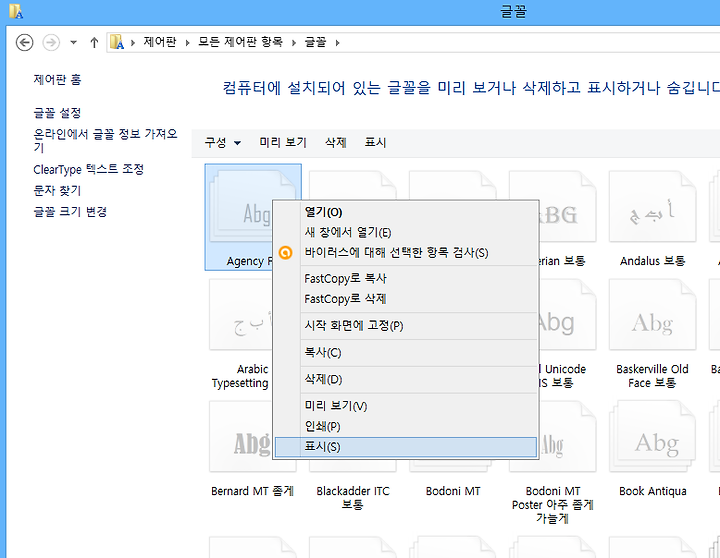Click the orange antivirus scan icon

point(286,253)
